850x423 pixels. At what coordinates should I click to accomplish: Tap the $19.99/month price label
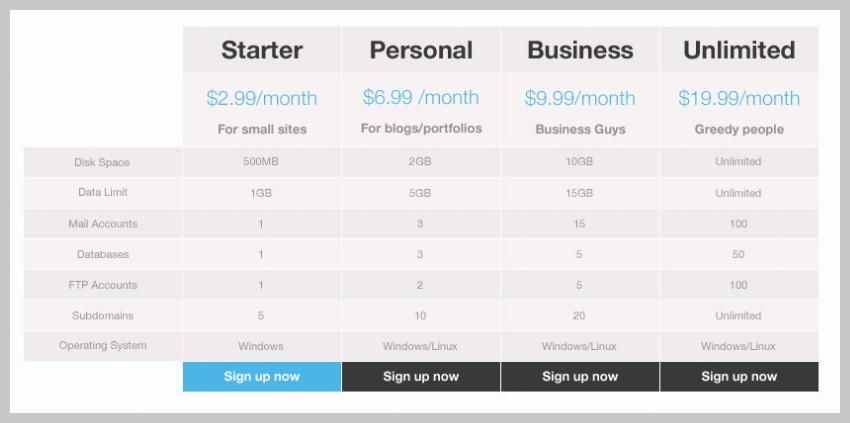[x=739, y=98]
